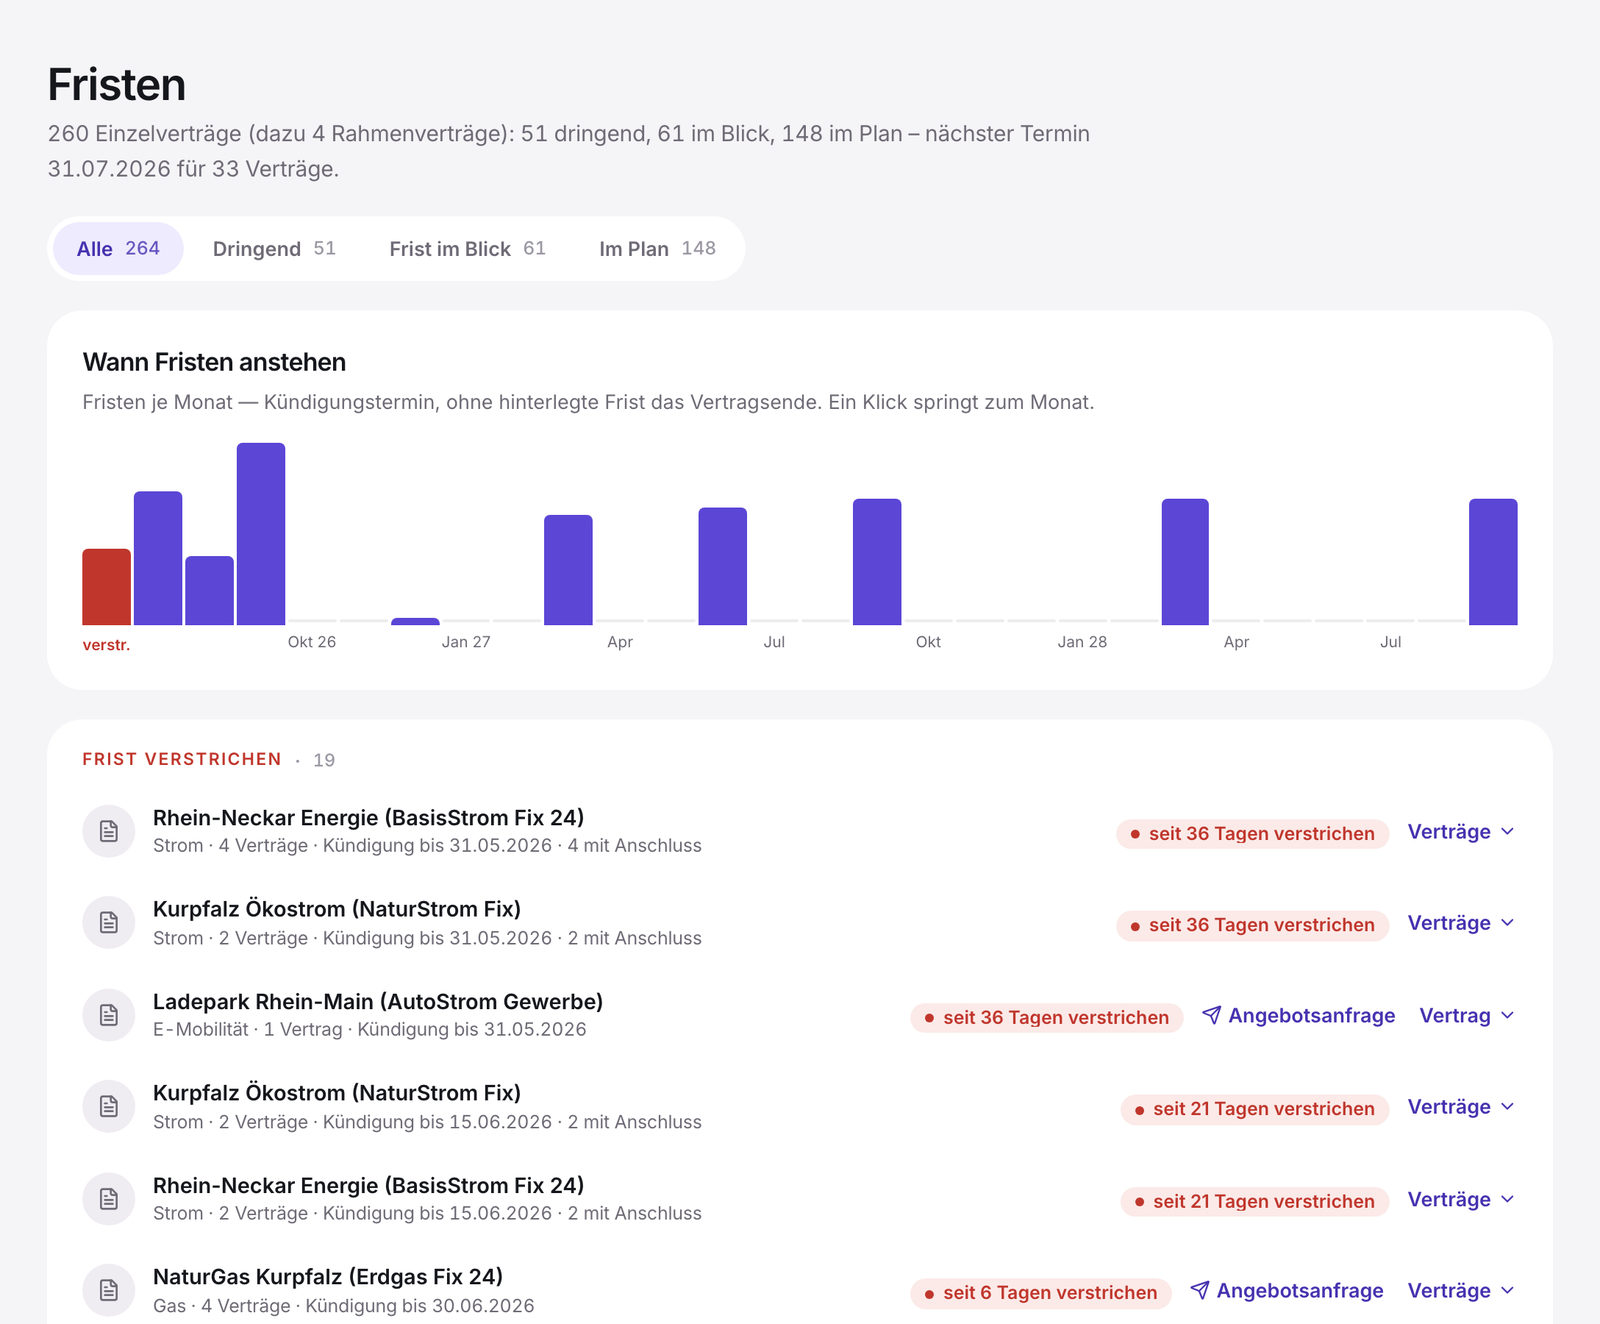Send Angebotsanfrage for Ladepark Rhein-Main
This screenshot has height=1324, width=1600.
[x=1298, y=1016]
